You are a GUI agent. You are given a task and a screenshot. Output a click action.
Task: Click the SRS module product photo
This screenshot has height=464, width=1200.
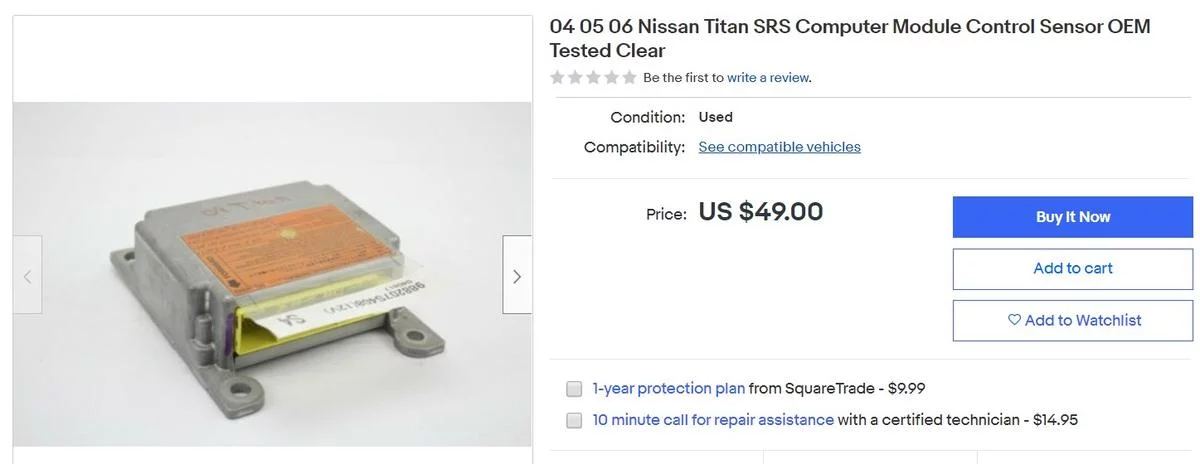[272, 275]
